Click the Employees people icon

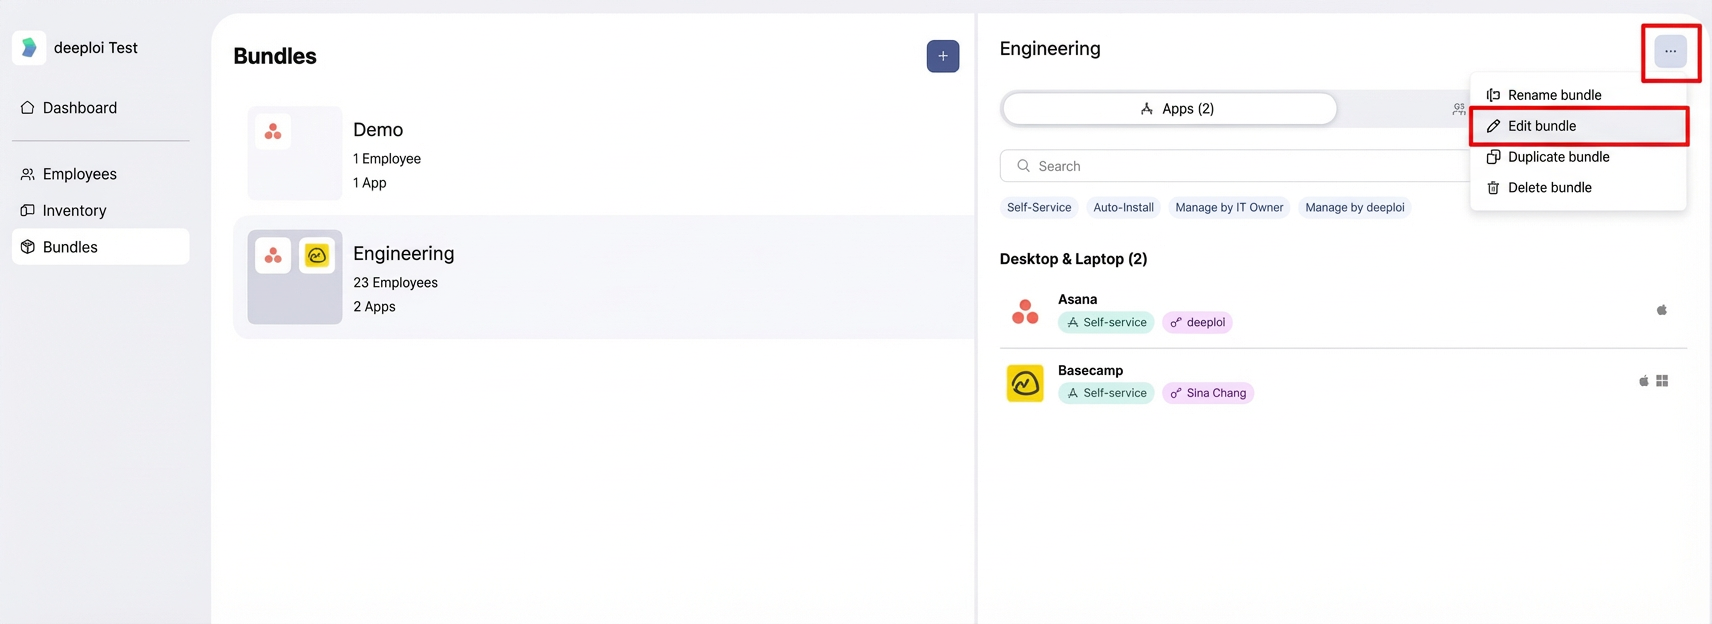pos(28,174)
